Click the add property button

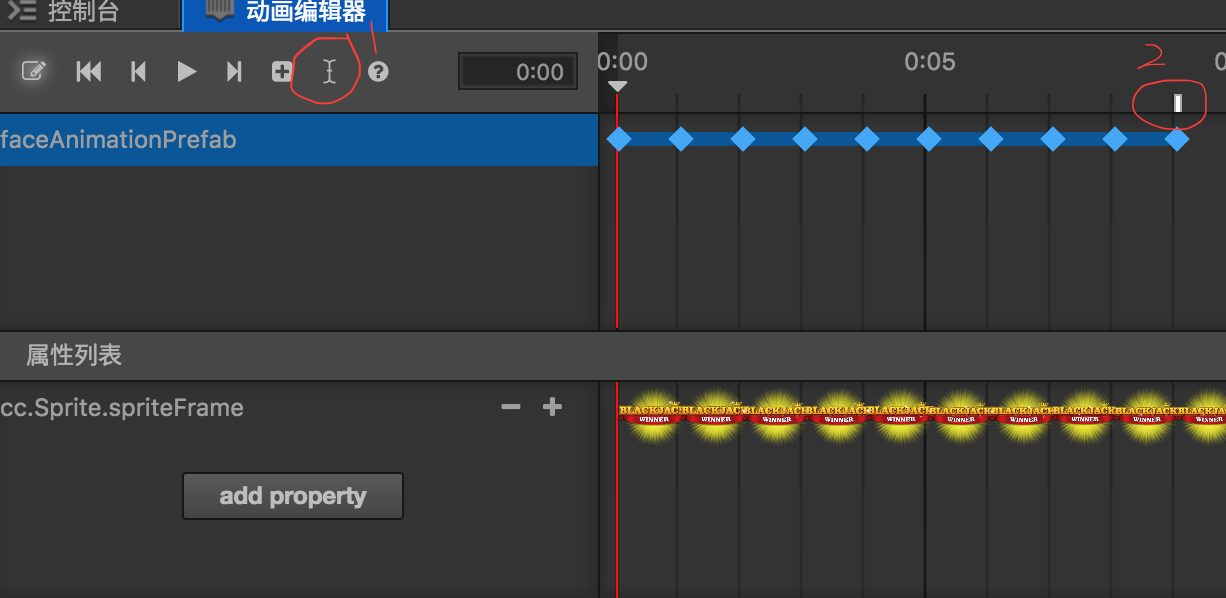tap(293, 496)
